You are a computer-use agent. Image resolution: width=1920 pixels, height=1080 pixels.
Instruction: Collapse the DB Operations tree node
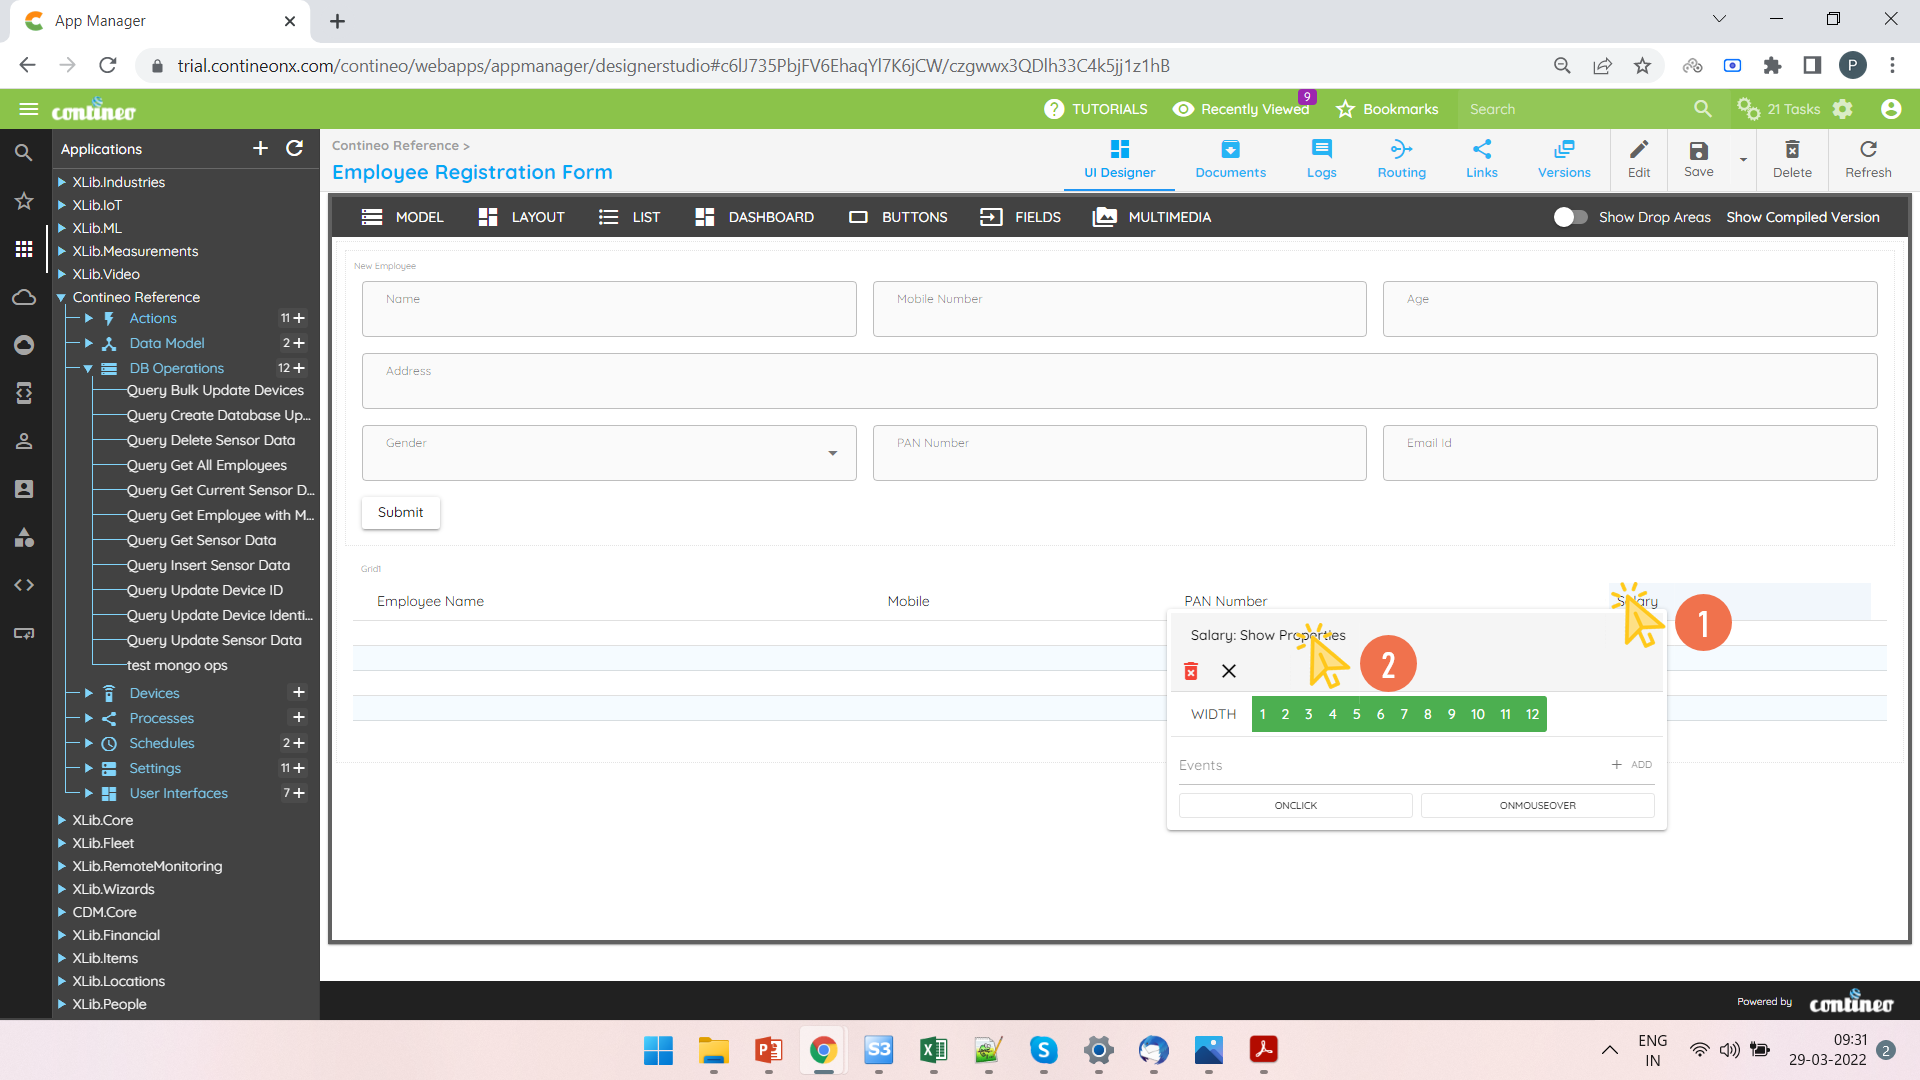(x=88, y=368)
